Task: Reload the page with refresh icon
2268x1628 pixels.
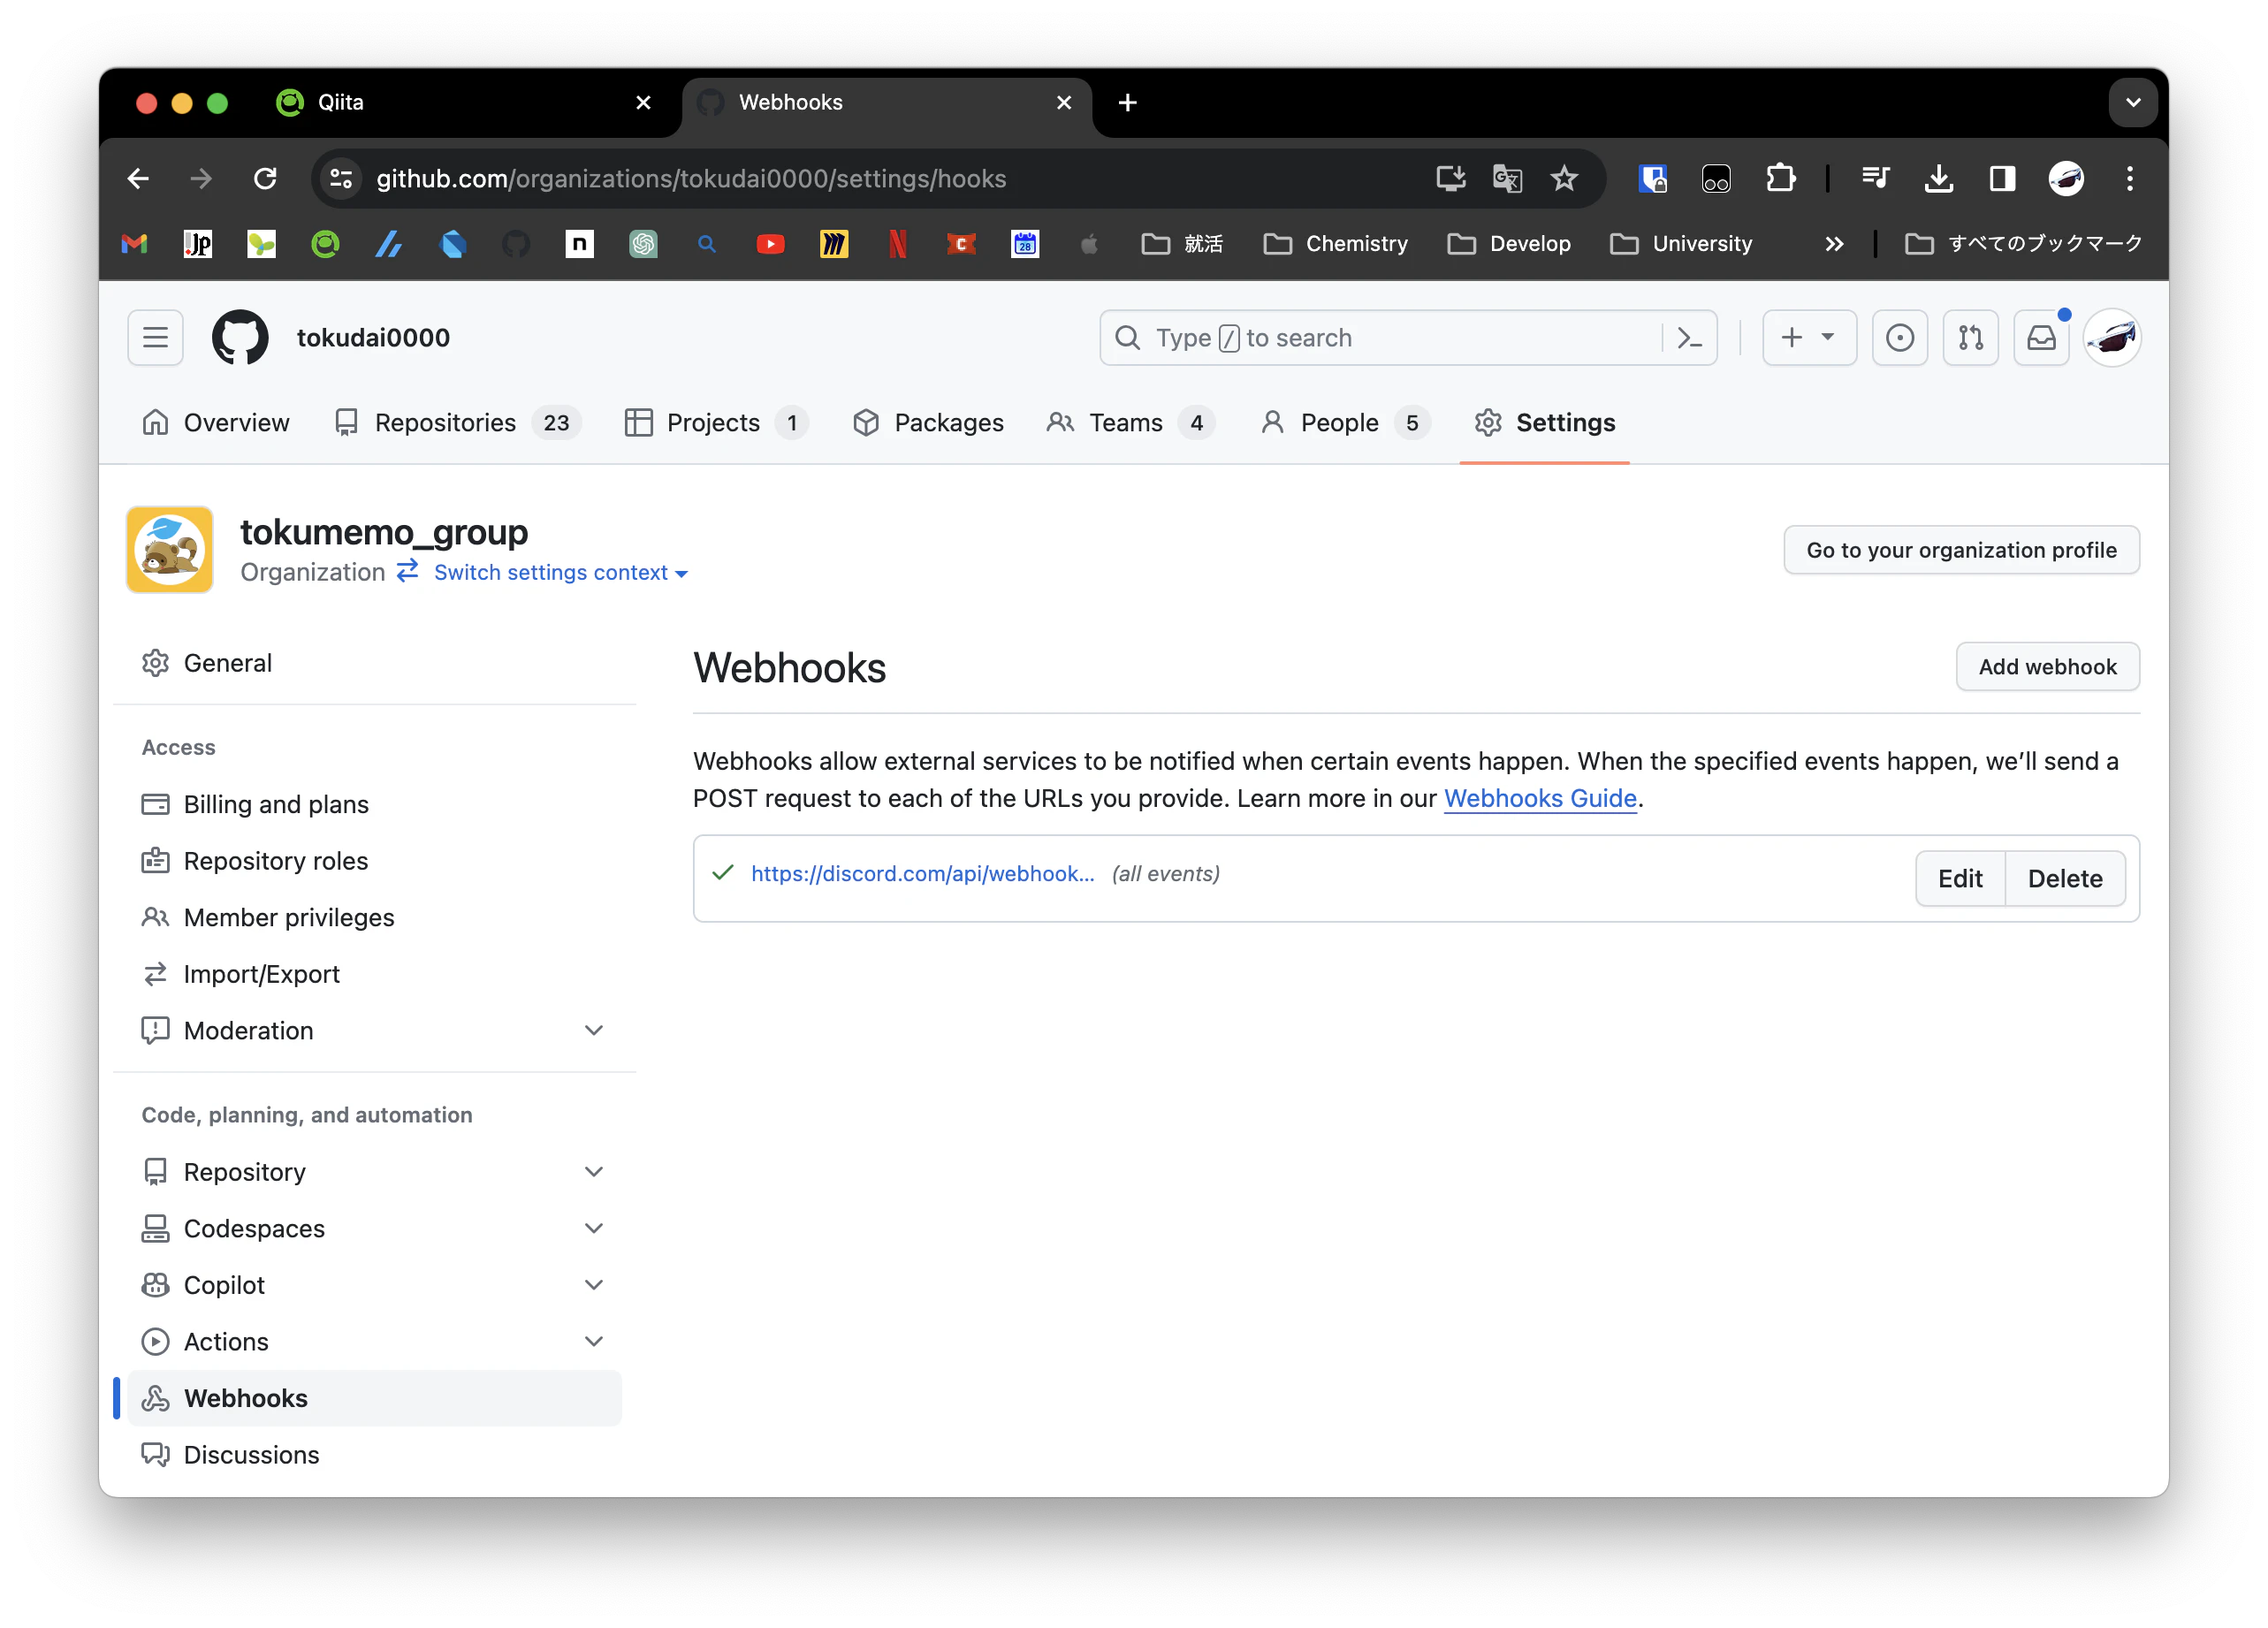Action: [265, 179]
